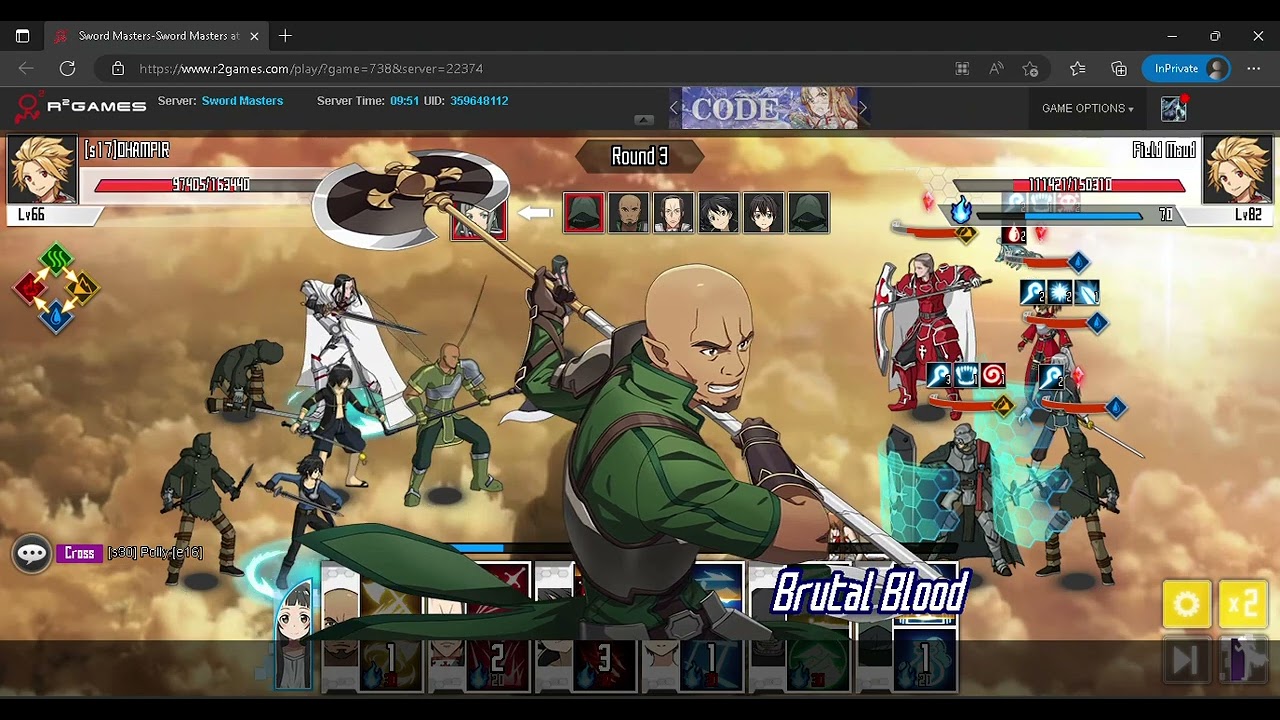Click the UID 359648112 text

click(466, 101)
